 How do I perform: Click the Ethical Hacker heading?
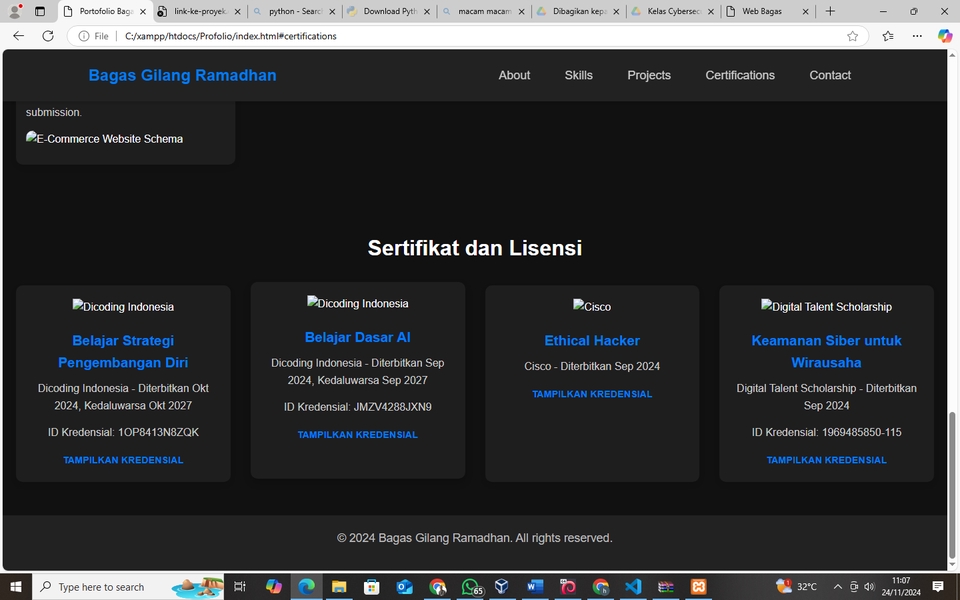point(592,340)
